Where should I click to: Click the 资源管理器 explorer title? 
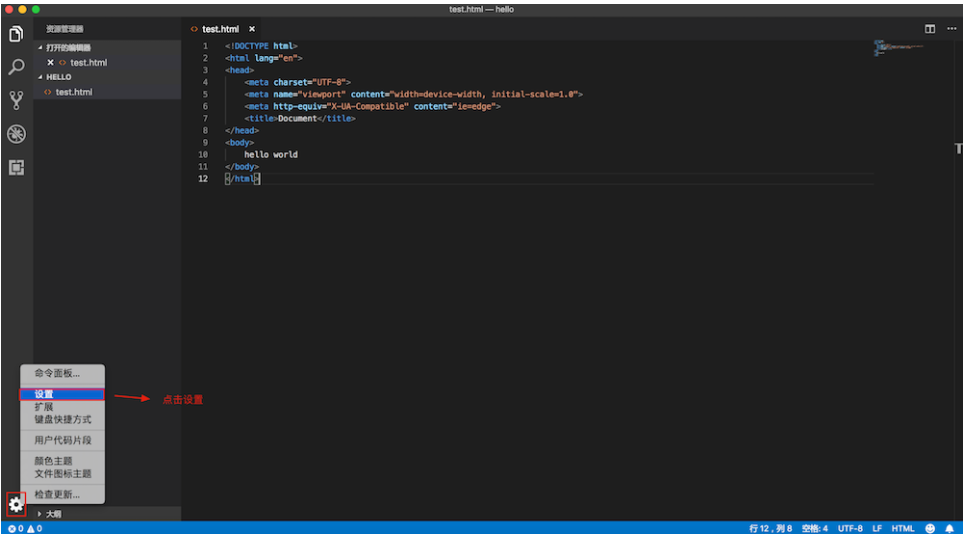[x=64, y=29]
